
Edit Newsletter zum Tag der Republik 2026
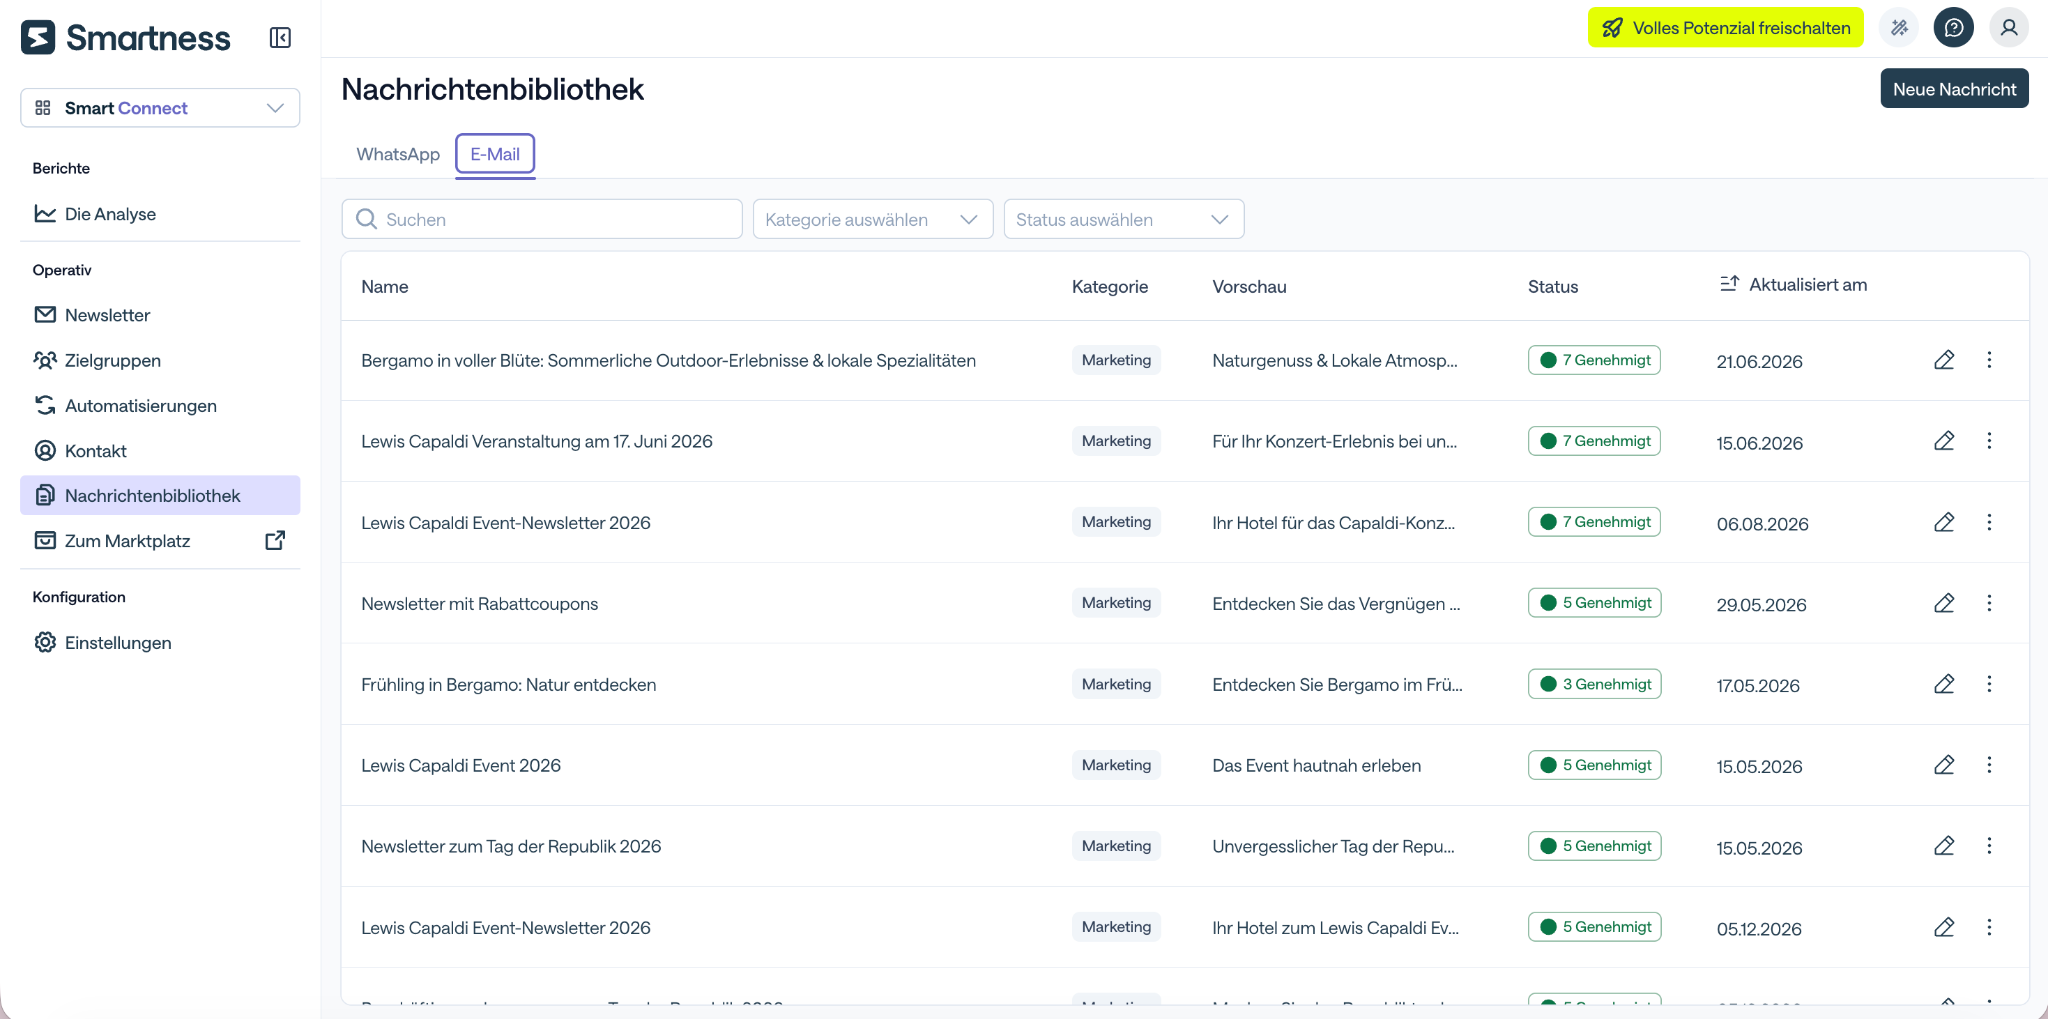click(x=1944, y=846)
